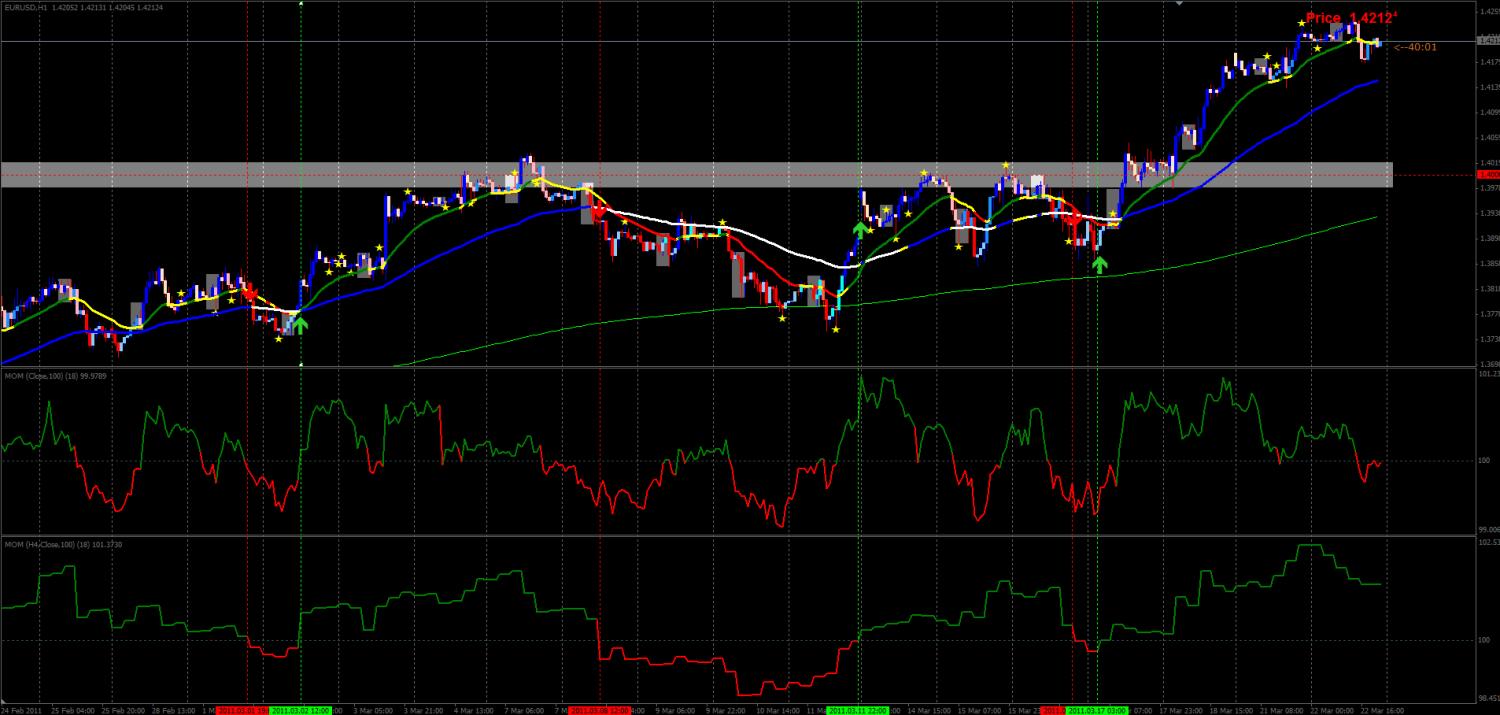
Task: Click the red 2011.03.08 12:00 time marker
Action: (600, 710)
